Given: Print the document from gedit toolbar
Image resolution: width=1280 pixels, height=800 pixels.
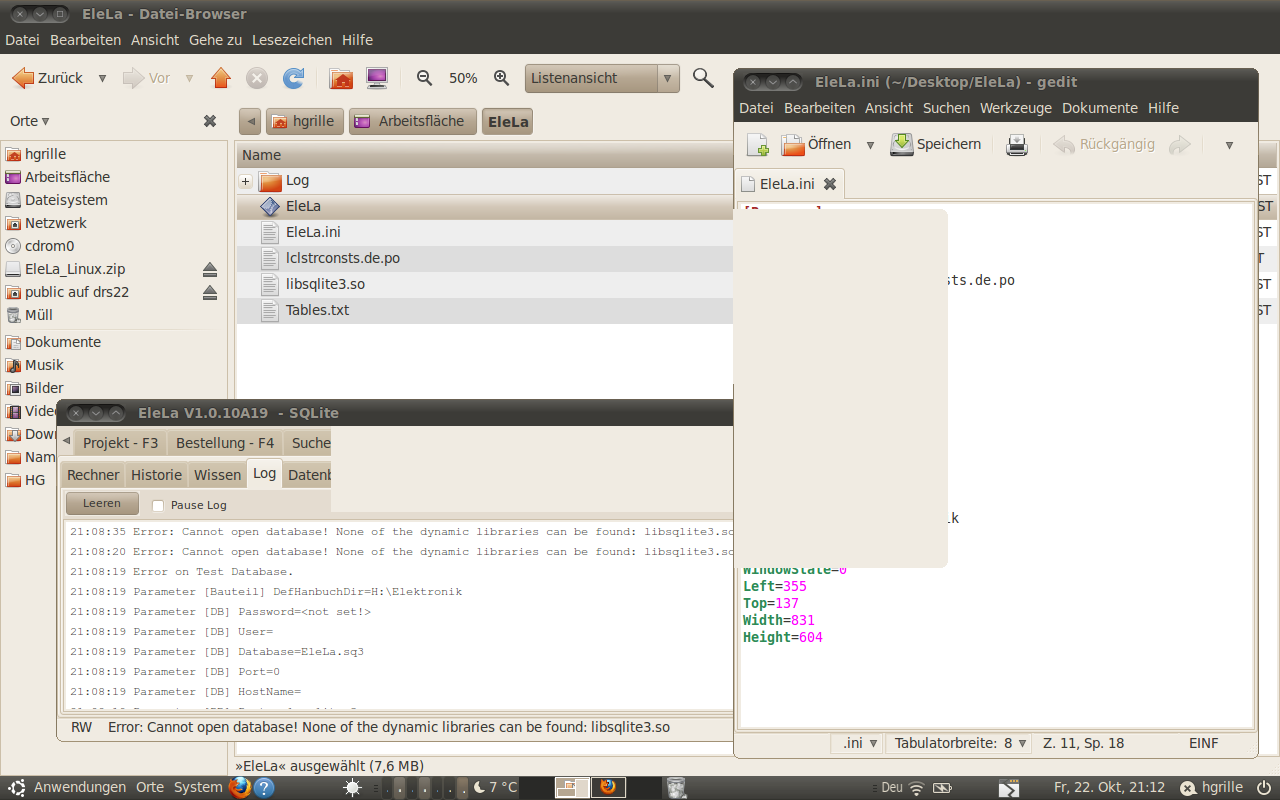Looking at the screenshot, I should tap(1017, 145).
